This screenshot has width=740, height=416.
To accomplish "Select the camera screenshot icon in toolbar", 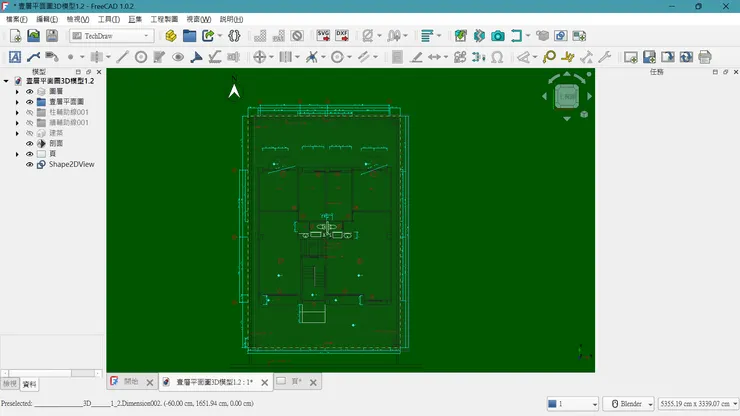I will 497,36.
